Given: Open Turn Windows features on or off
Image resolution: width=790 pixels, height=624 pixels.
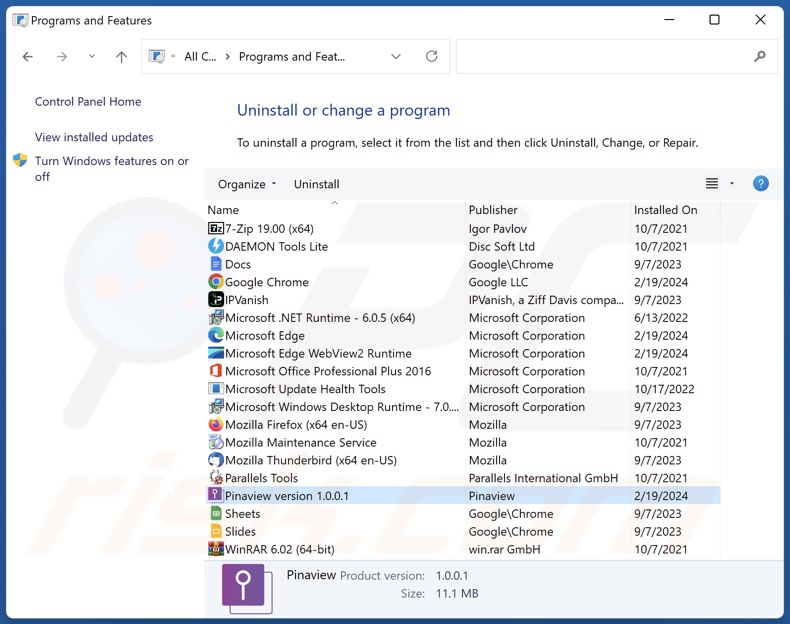Looking at the screenshot, I should point(111,169).
